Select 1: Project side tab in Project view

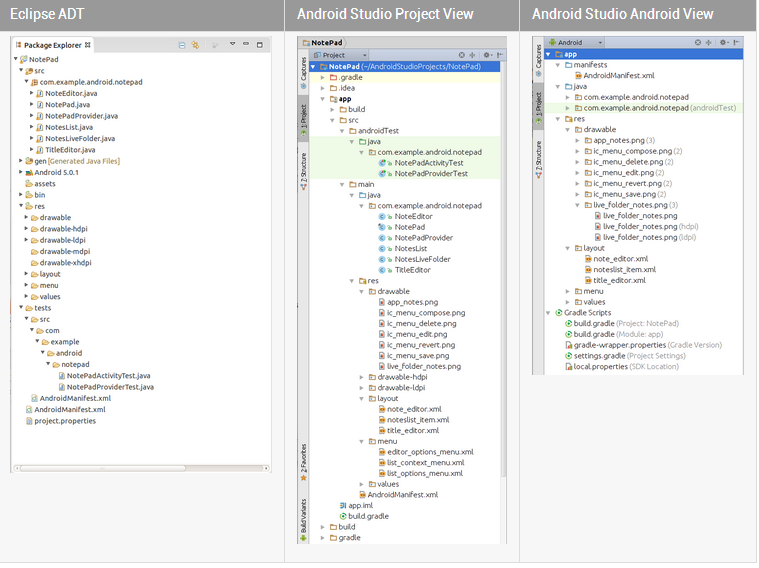(304, 120)
